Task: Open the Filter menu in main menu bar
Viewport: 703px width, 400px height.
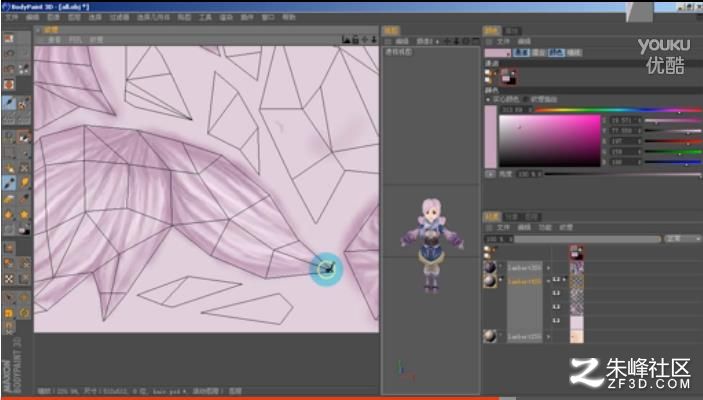Action: 119,17
